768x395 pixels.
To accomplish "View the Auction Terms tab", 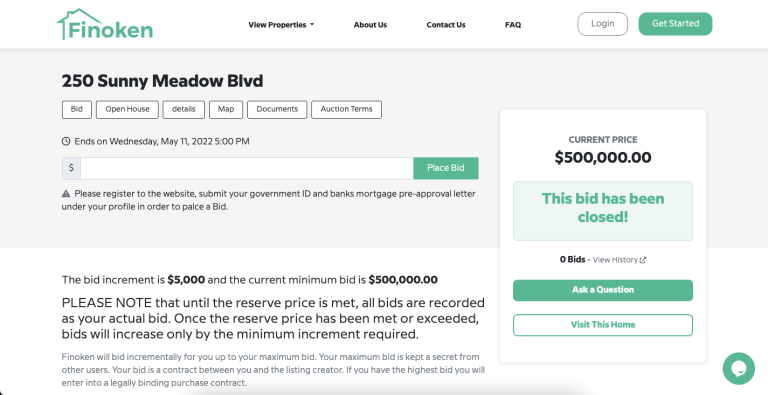I will click(x=347, y=110).
